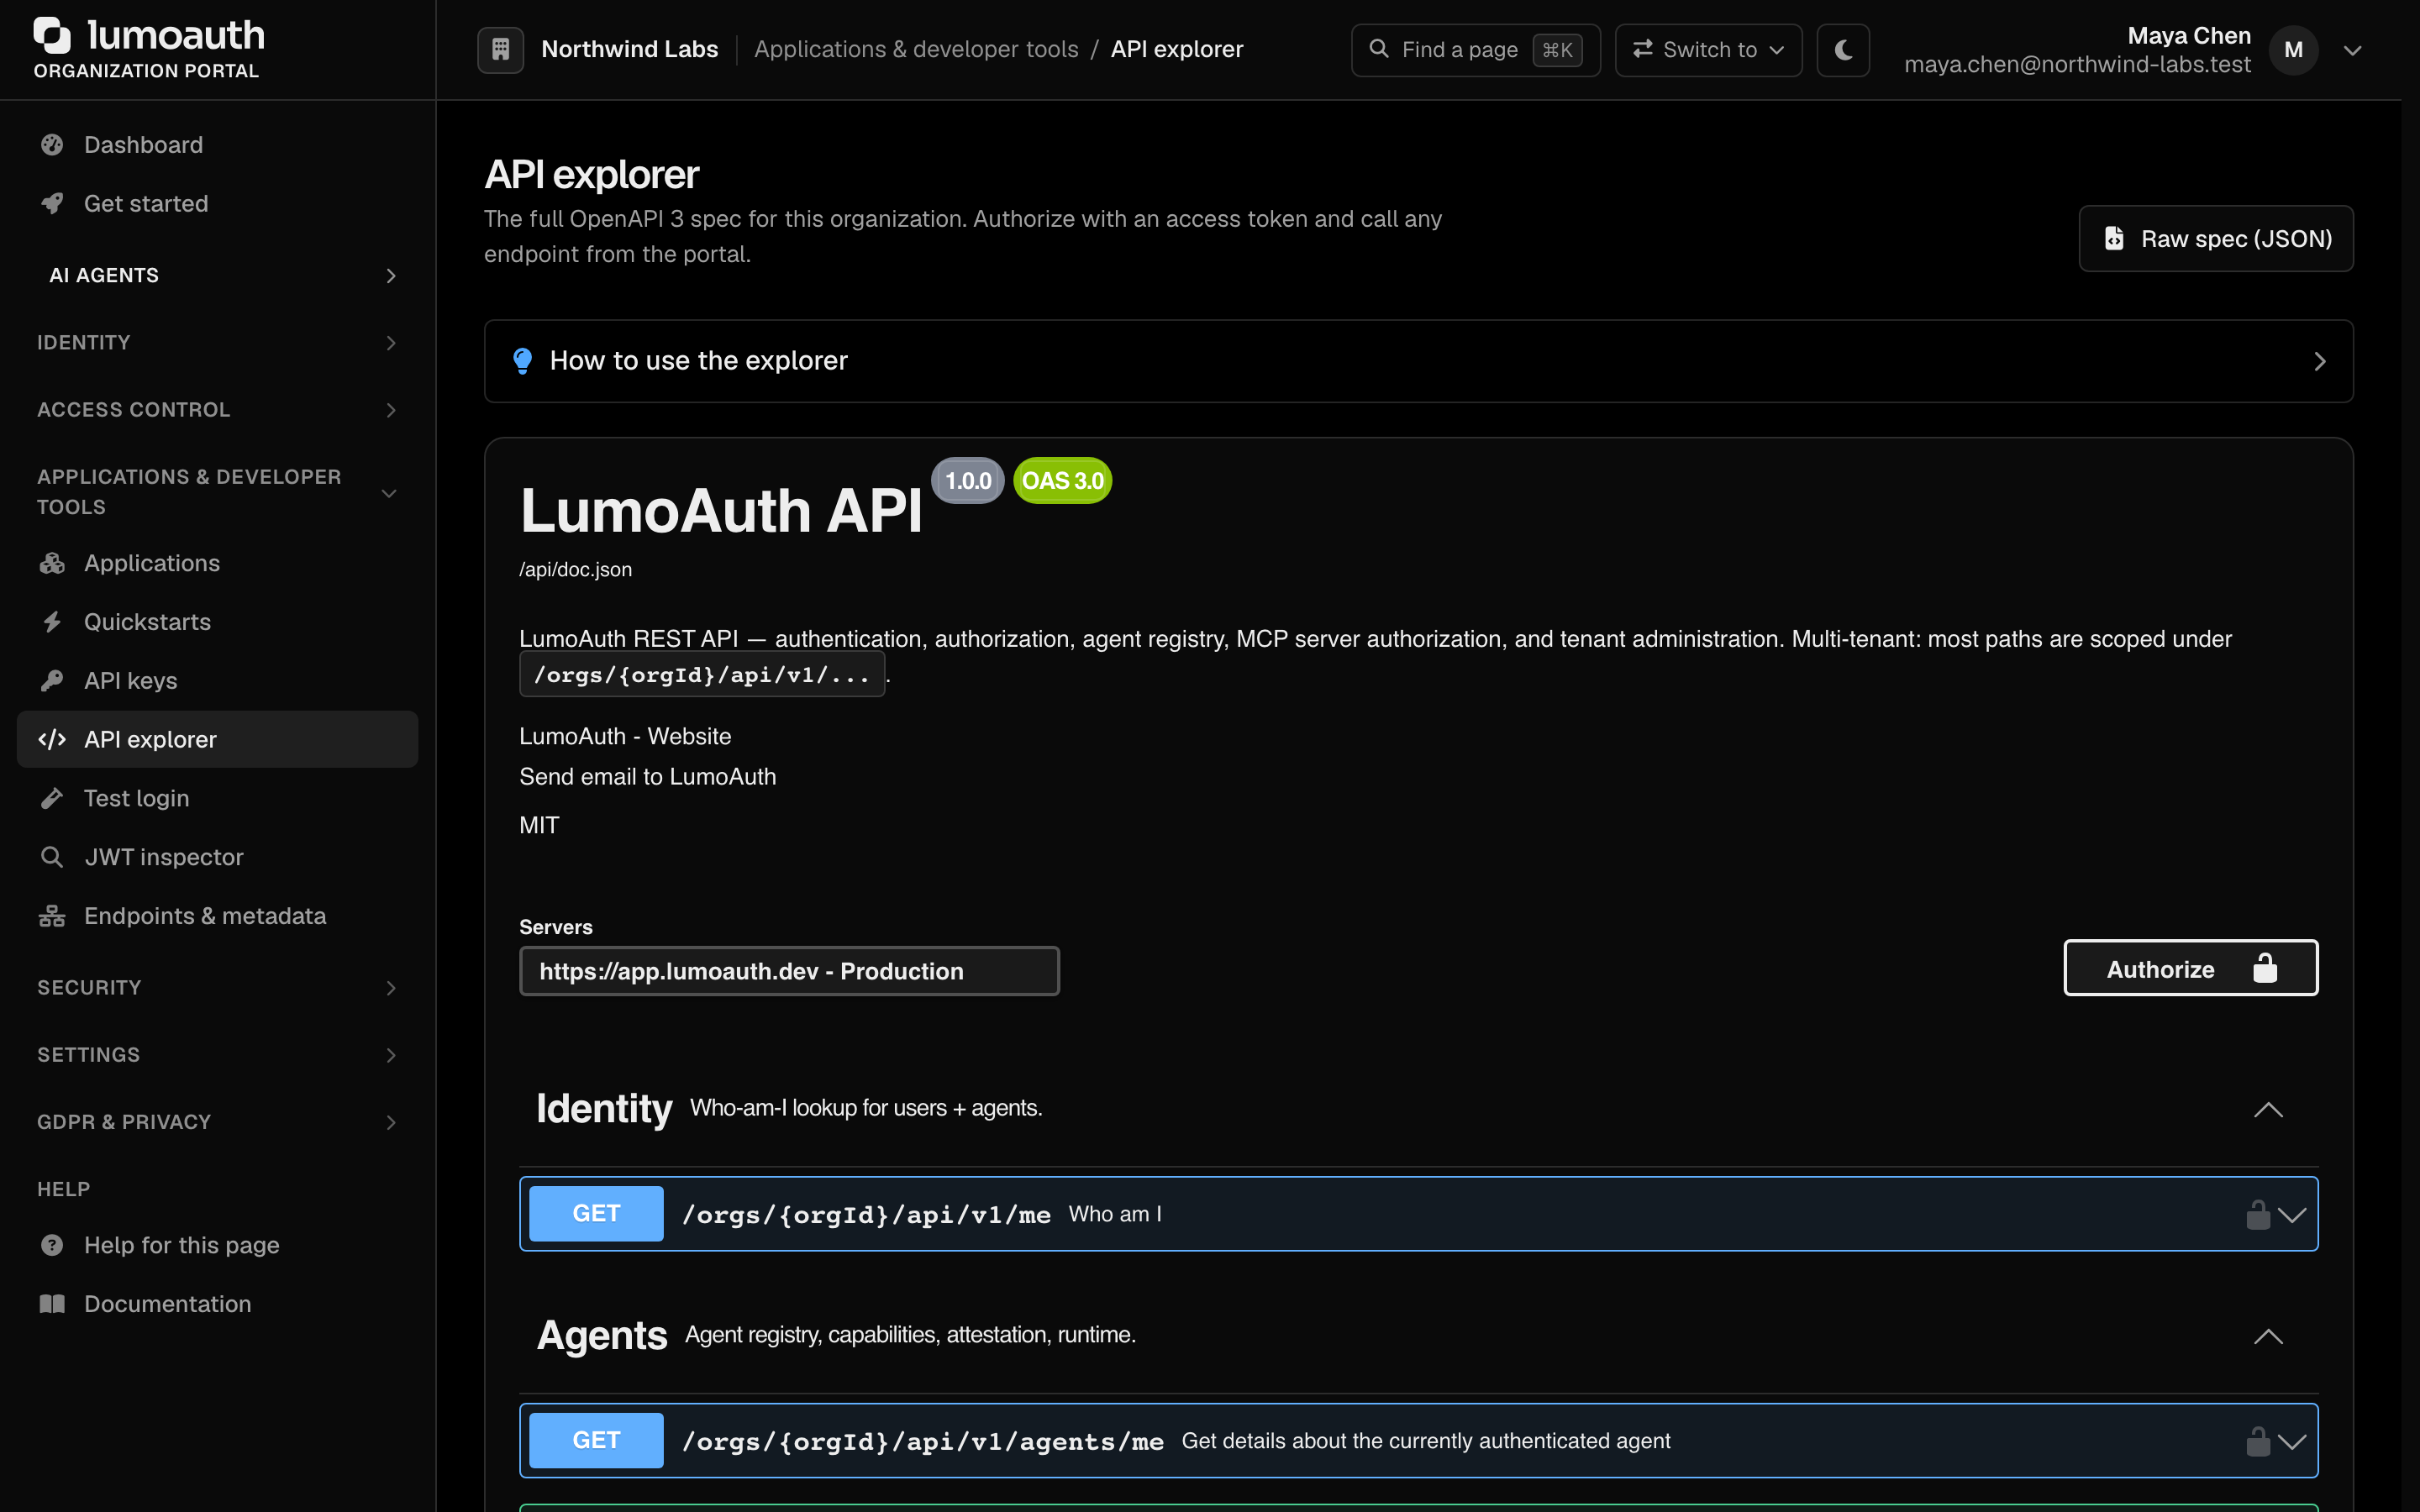This screenshot has width=2420, height=1512.
Task: Click the file icon in Raw spec button
Action: 2113,239
